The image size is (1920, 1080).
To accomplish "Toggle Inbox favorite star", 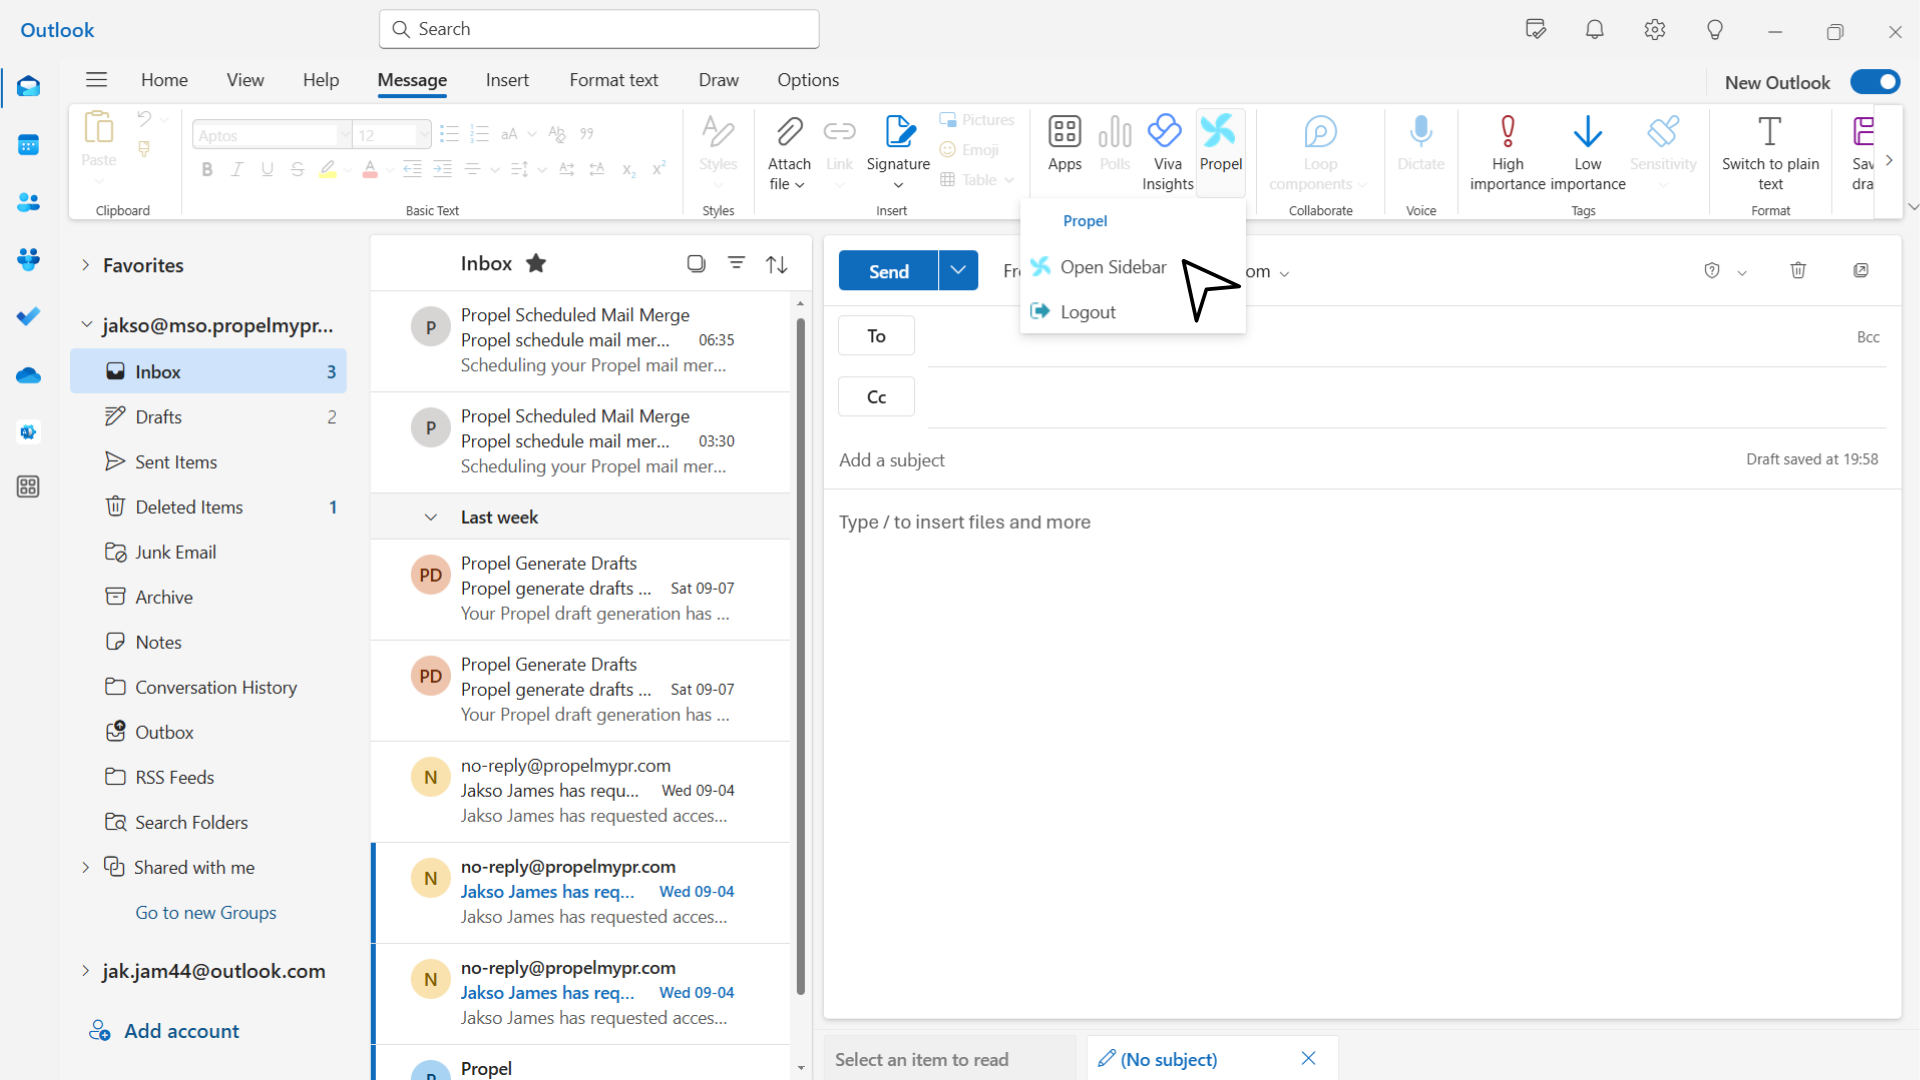I will coord(536,263).
